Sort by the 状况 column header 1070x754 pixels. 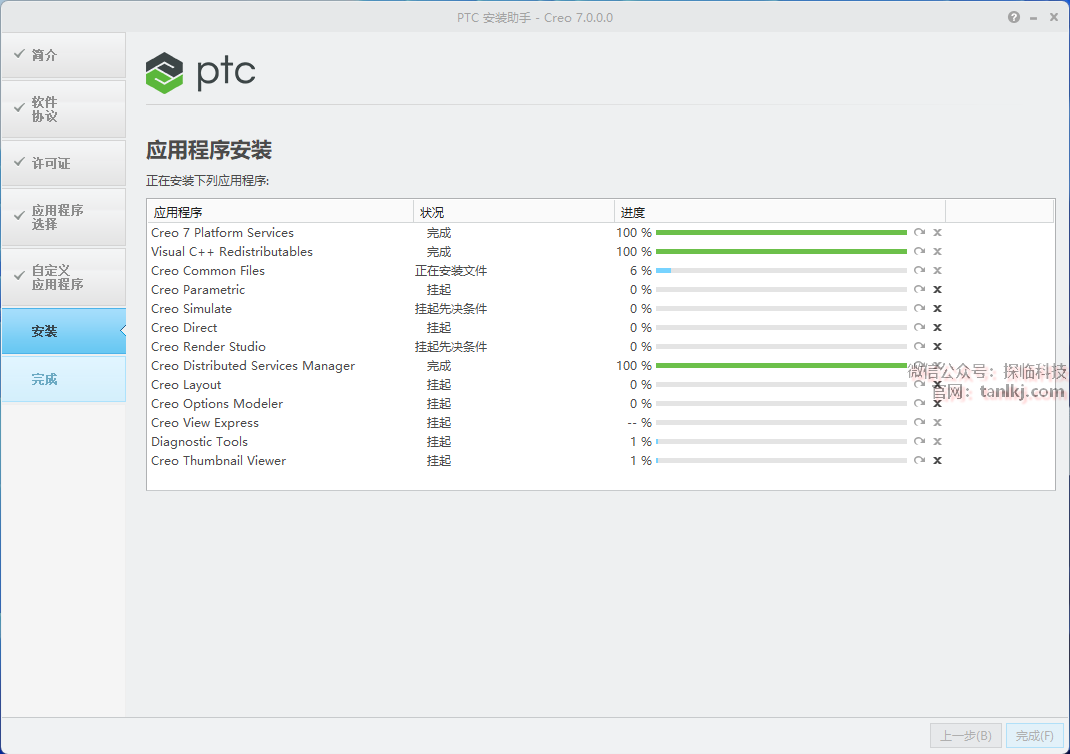[x=513, y=213]
